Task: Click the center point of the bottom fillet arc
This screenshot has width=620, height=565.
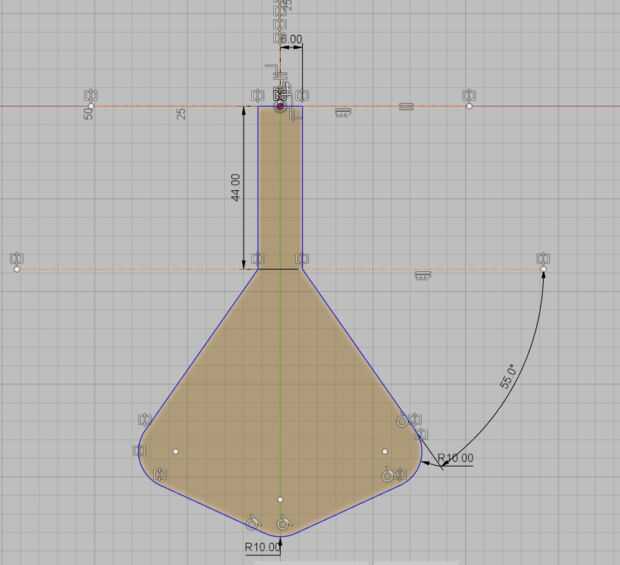Action: point(280,500)
